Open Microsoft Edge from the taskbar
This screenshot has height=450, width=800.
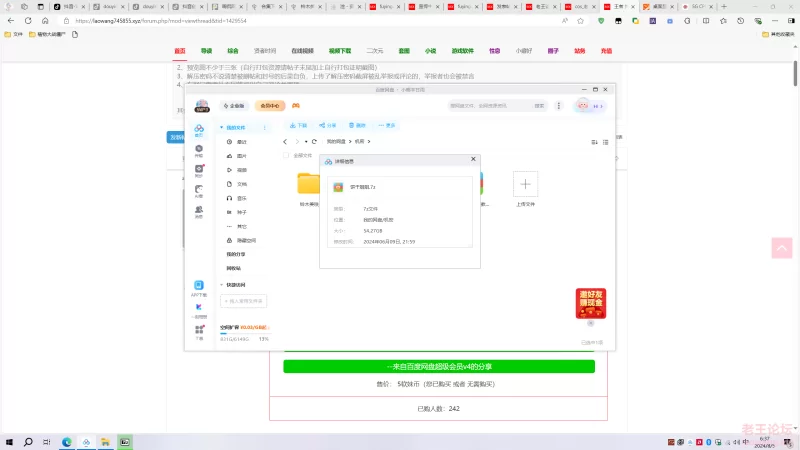(67, 442)
